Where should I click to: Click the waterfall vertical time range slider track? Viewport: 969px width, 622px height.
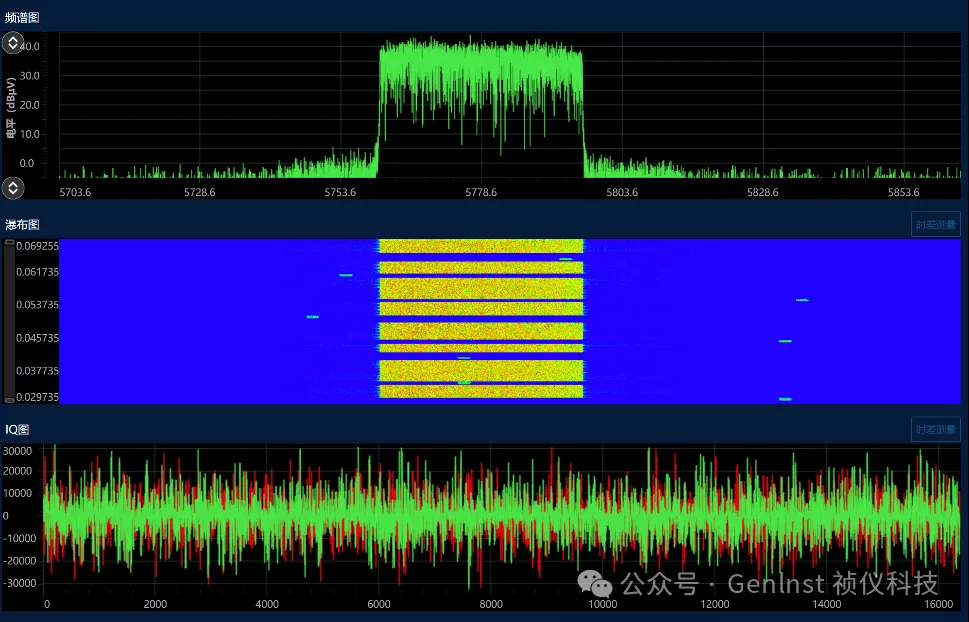tap(9, 320)
